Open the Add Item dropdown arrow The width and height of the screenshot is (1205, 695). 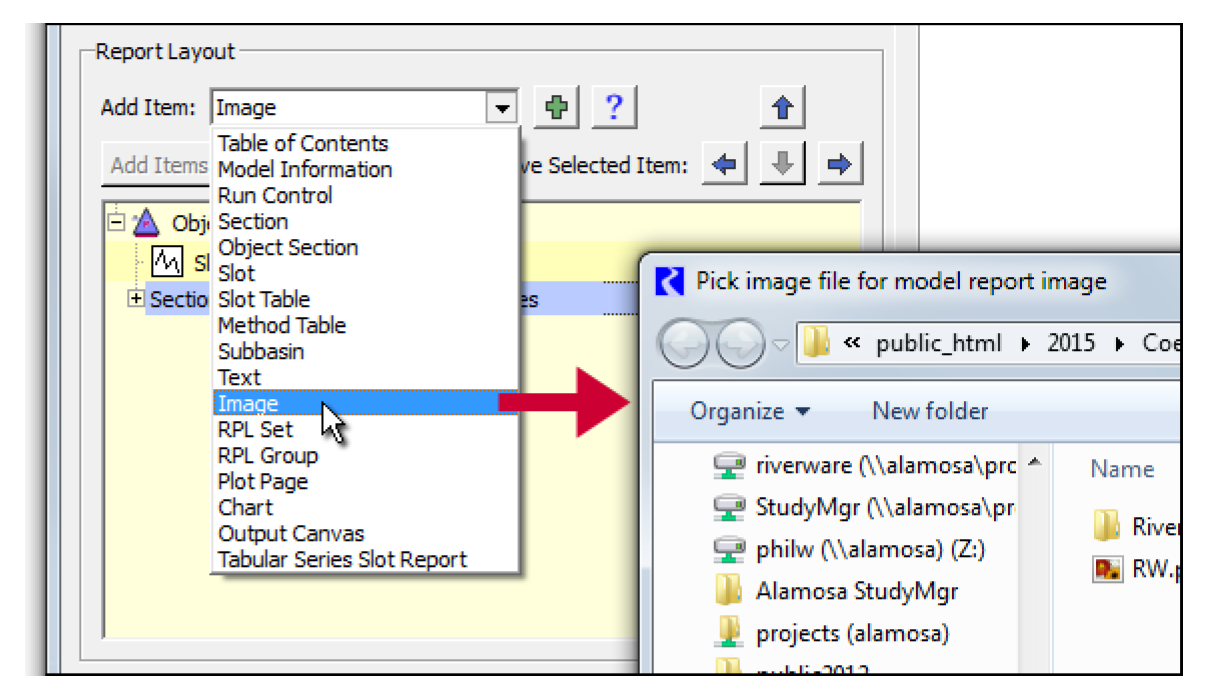pyautogui.click(x=502, y=108)
